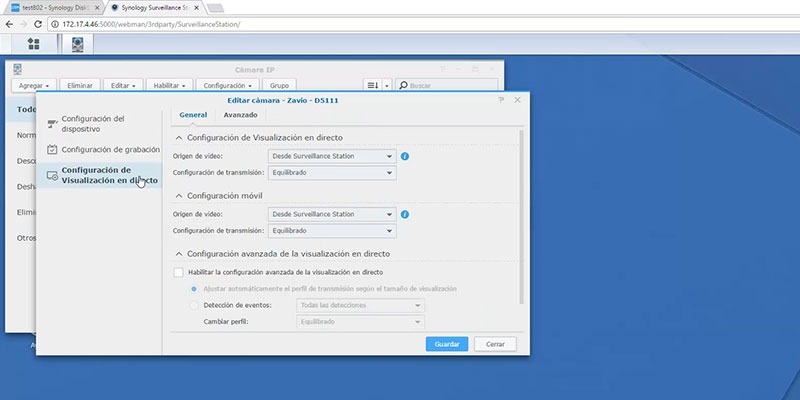
Task: Click the browser forward arrow
Action: (23, 24)
